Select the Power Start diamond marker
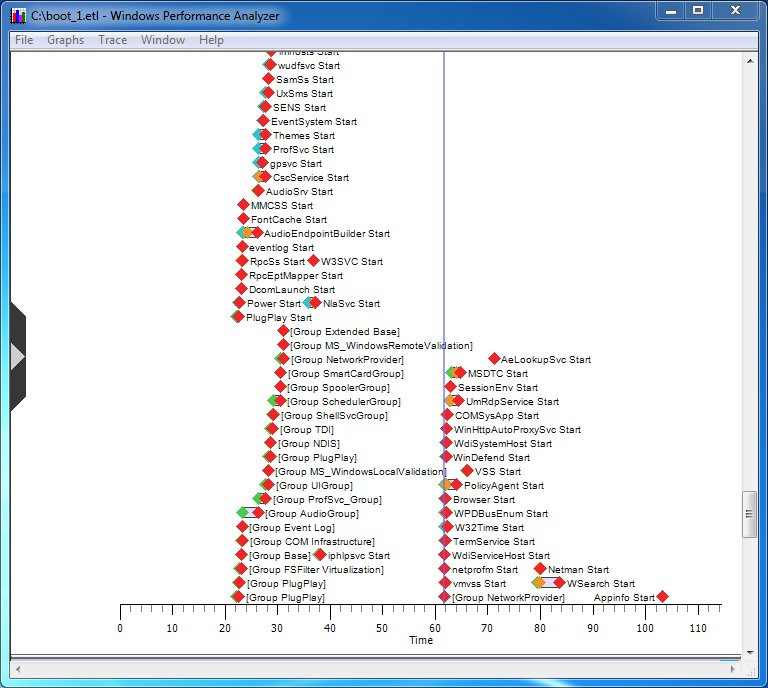This screenshot has height=688, width=768. 240,303
